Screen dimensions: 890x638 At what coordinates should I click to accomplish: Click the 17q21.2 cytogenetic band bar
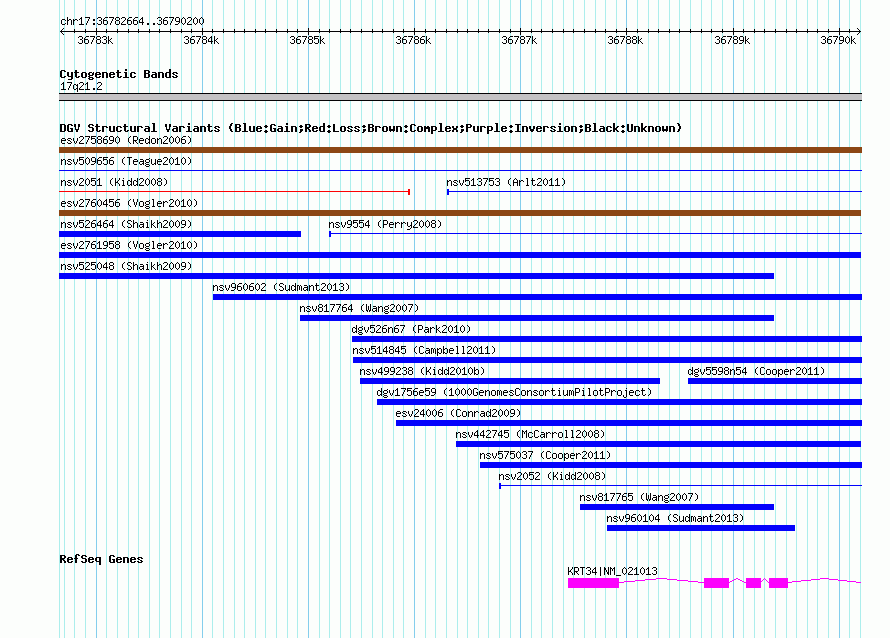point(460,97)
